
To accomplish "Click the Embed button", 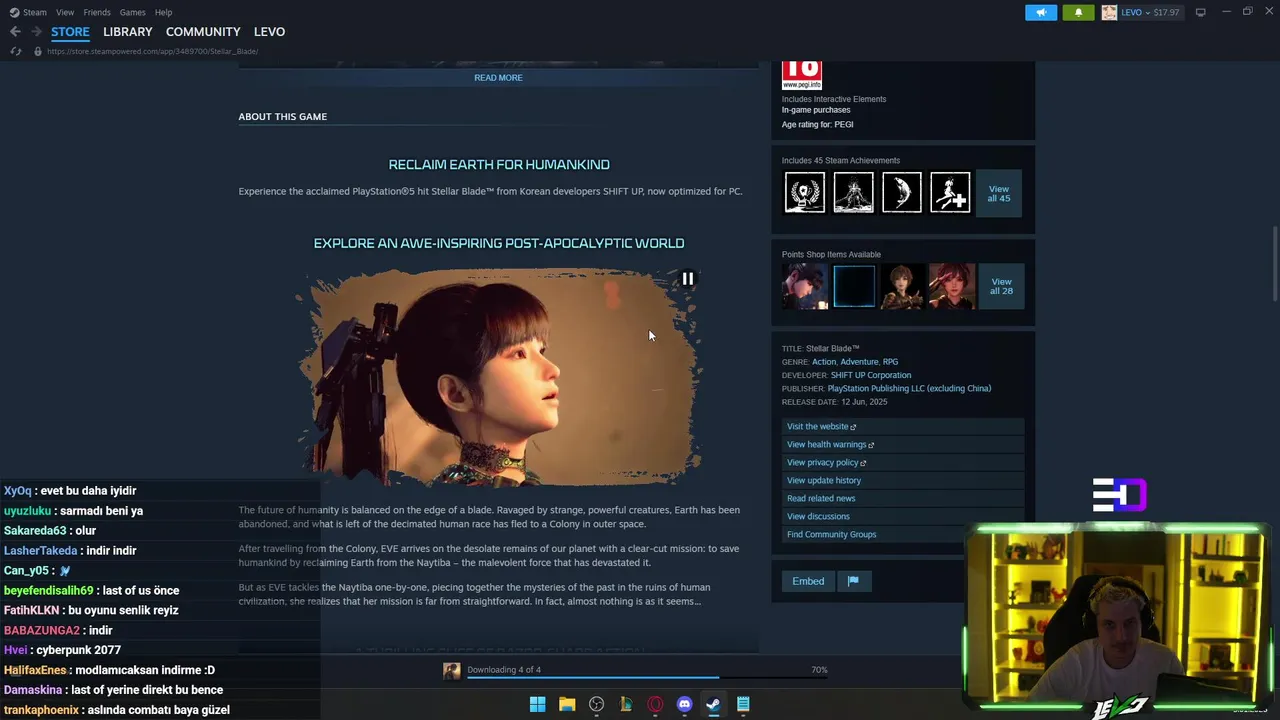I will click(808, 581).
